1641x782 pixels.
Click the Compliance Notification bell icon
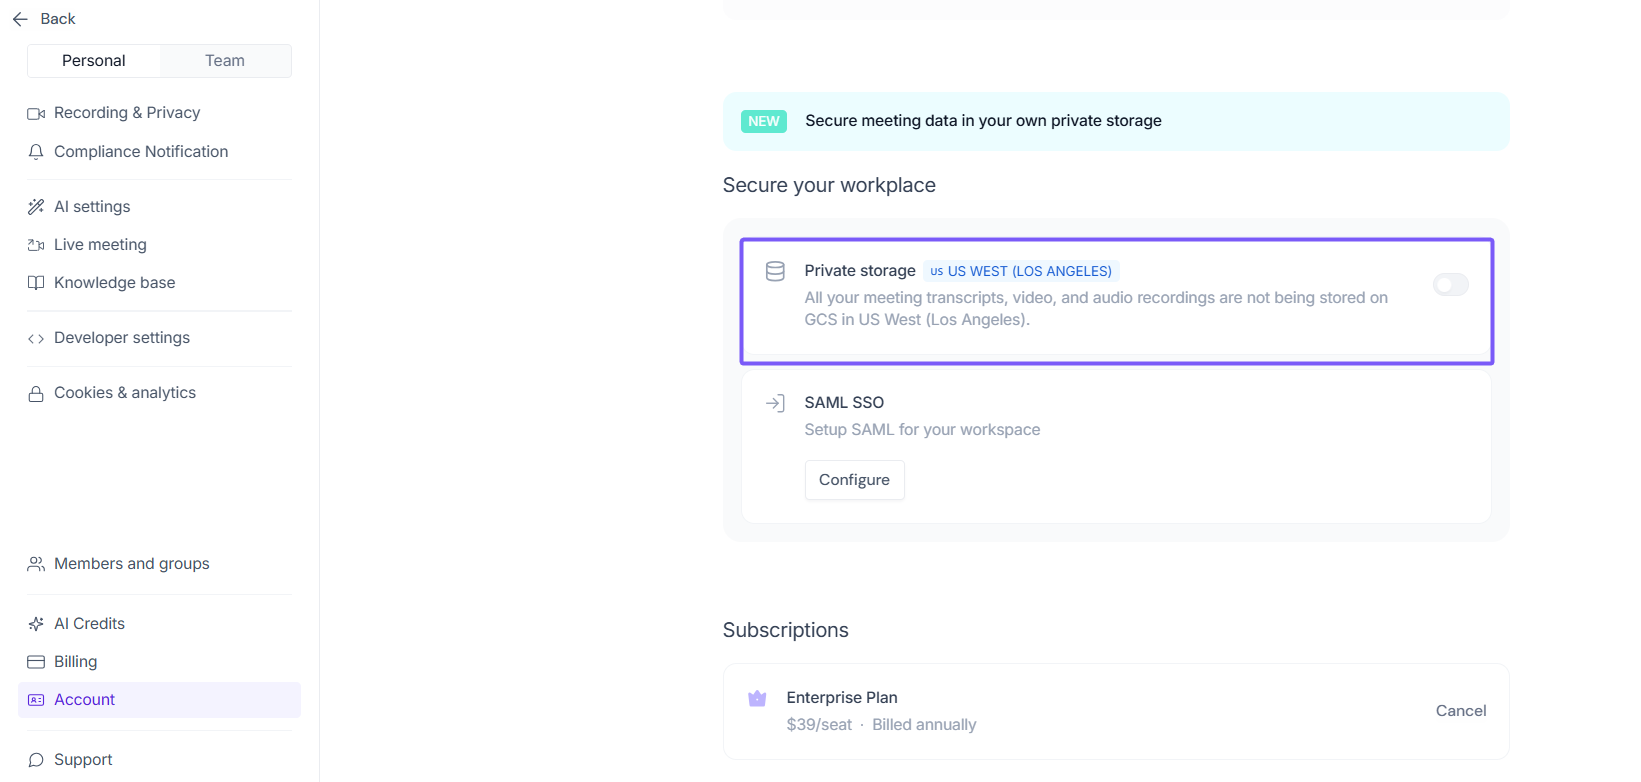pos(36,152)
